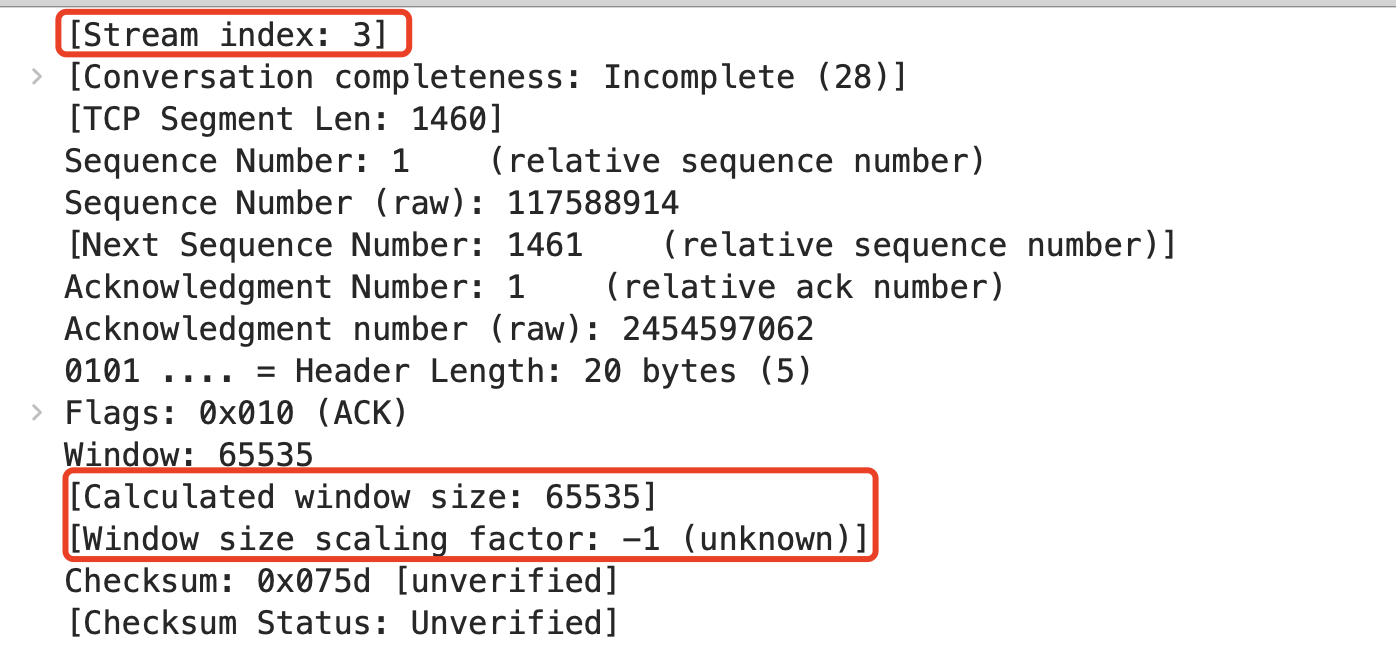Screen dimensions: 1396x650
Task: Click the raw ack value 2454597062
Action: pos(717,329)
